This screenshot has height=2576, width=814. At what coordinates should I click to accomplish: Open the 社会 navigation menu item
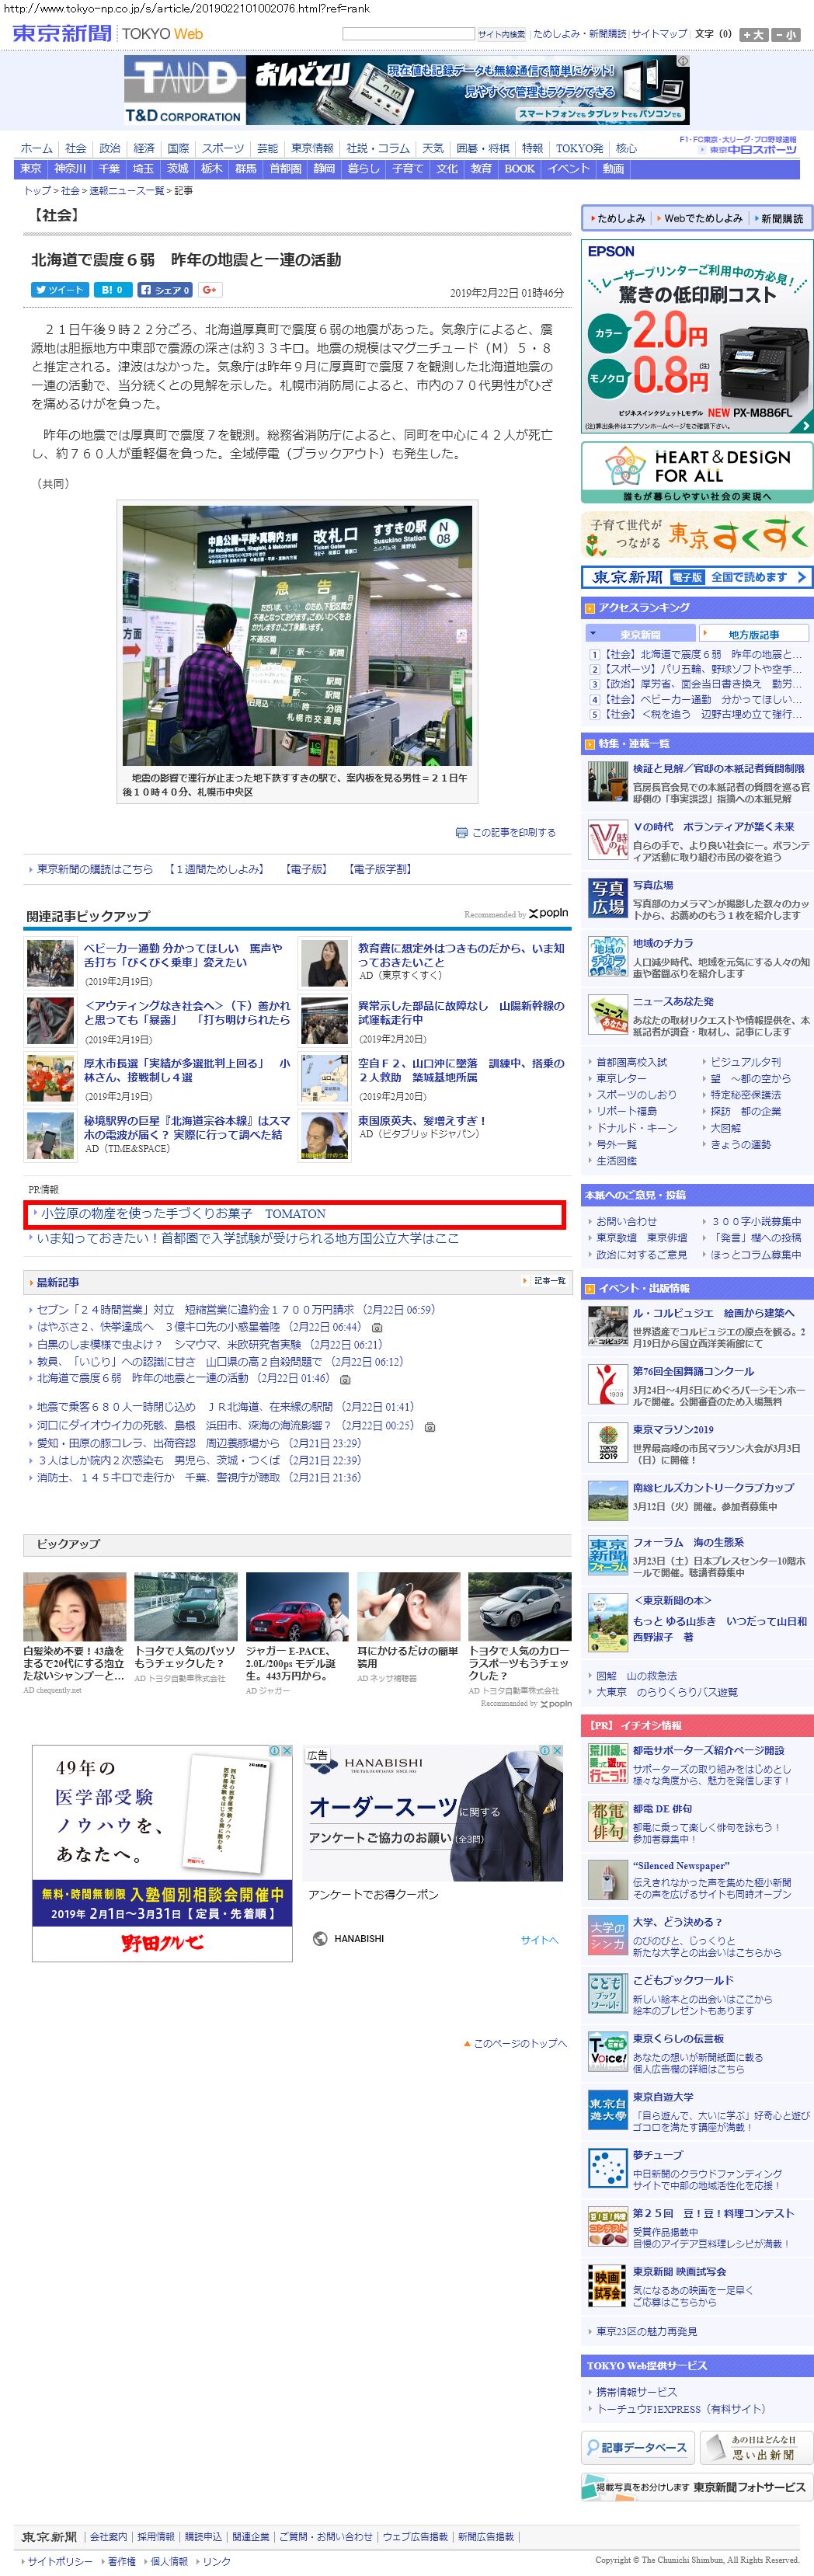click(76, 148)
